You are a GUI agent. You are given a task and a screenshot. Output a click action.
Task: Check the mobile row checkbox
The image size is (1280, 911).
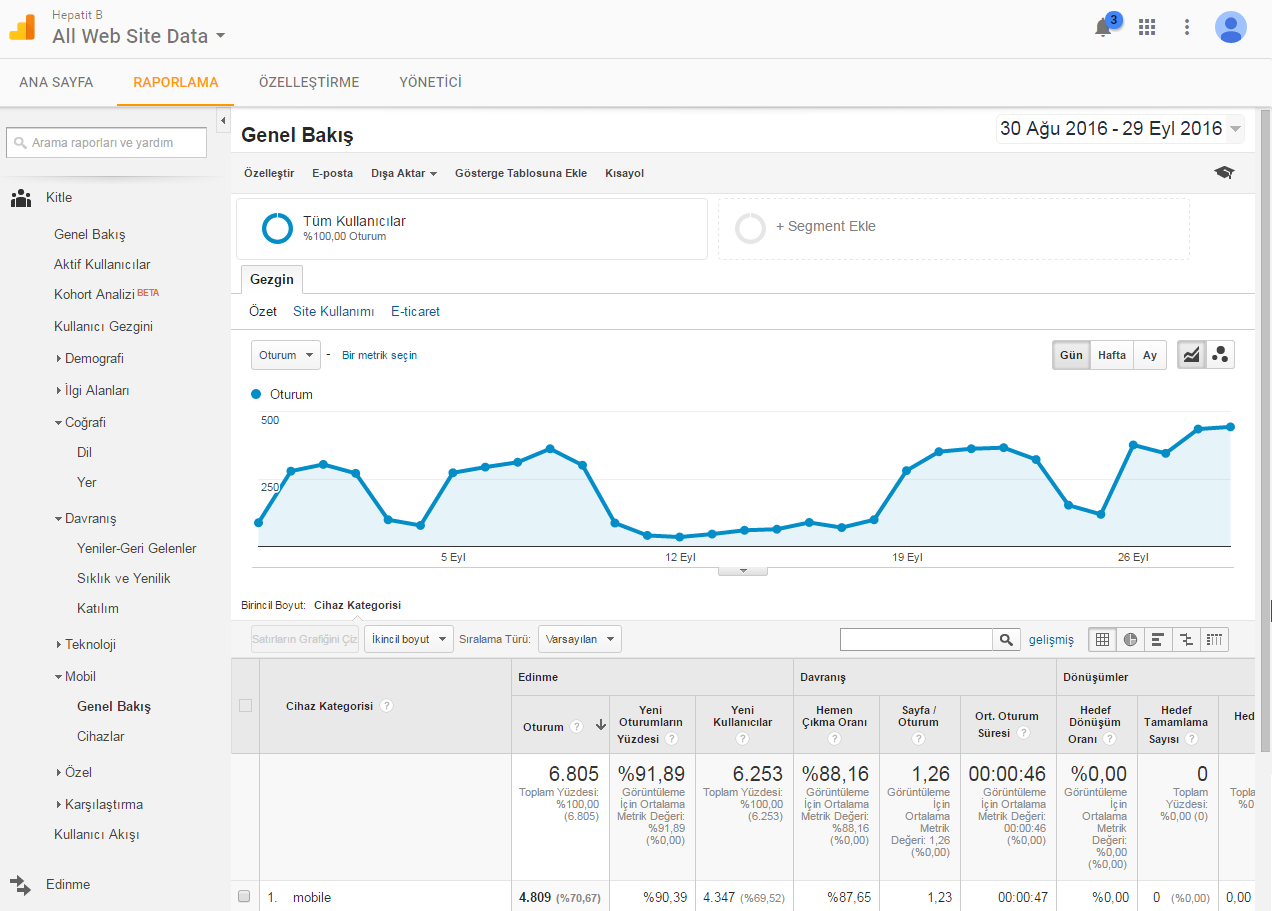[244, 897]
